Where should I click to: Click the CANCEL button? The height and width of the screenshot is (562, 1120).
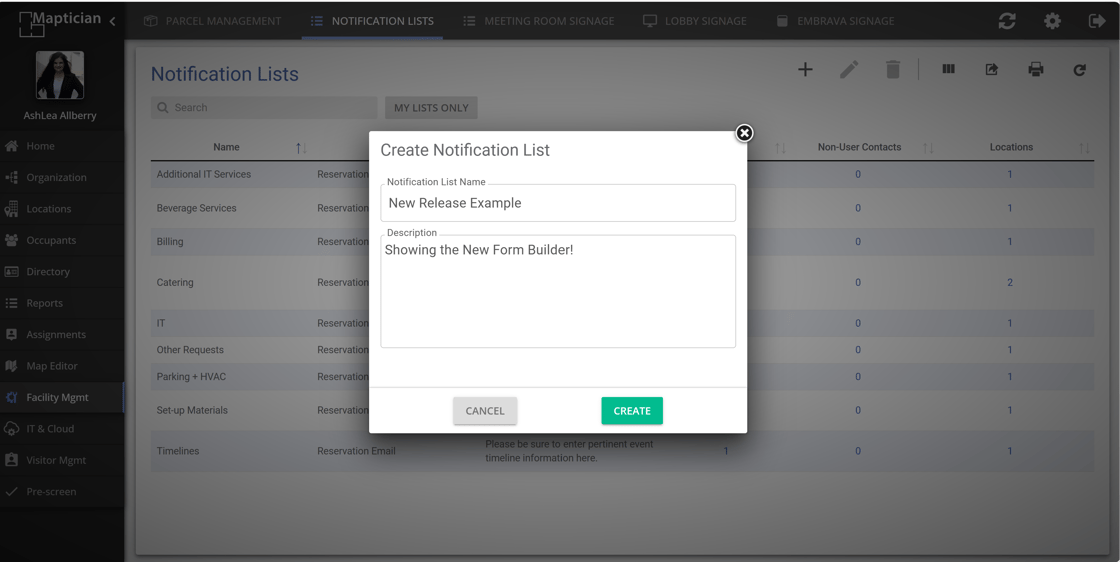[485, 411]
